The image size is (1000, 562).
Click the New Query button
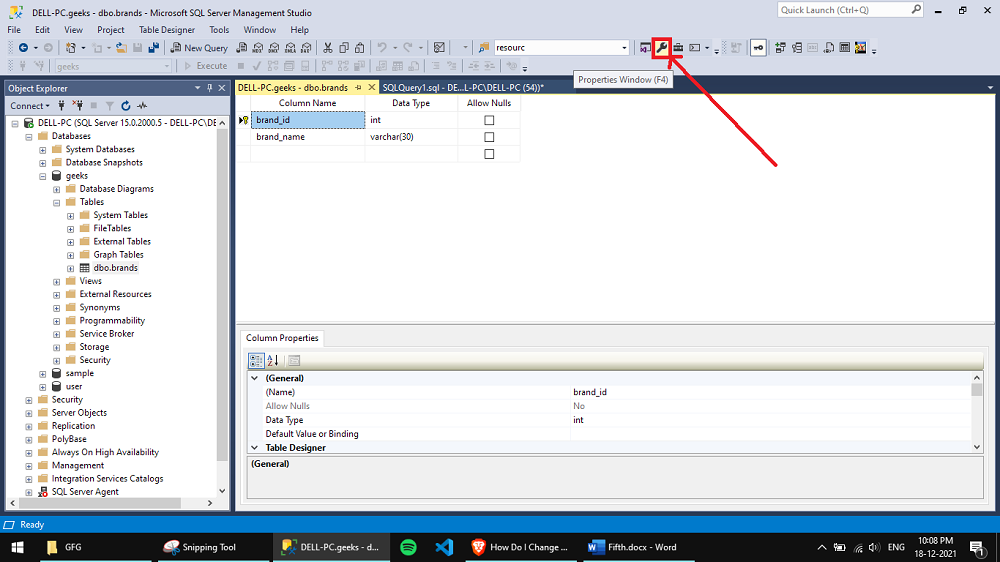[x=199, y=48]
